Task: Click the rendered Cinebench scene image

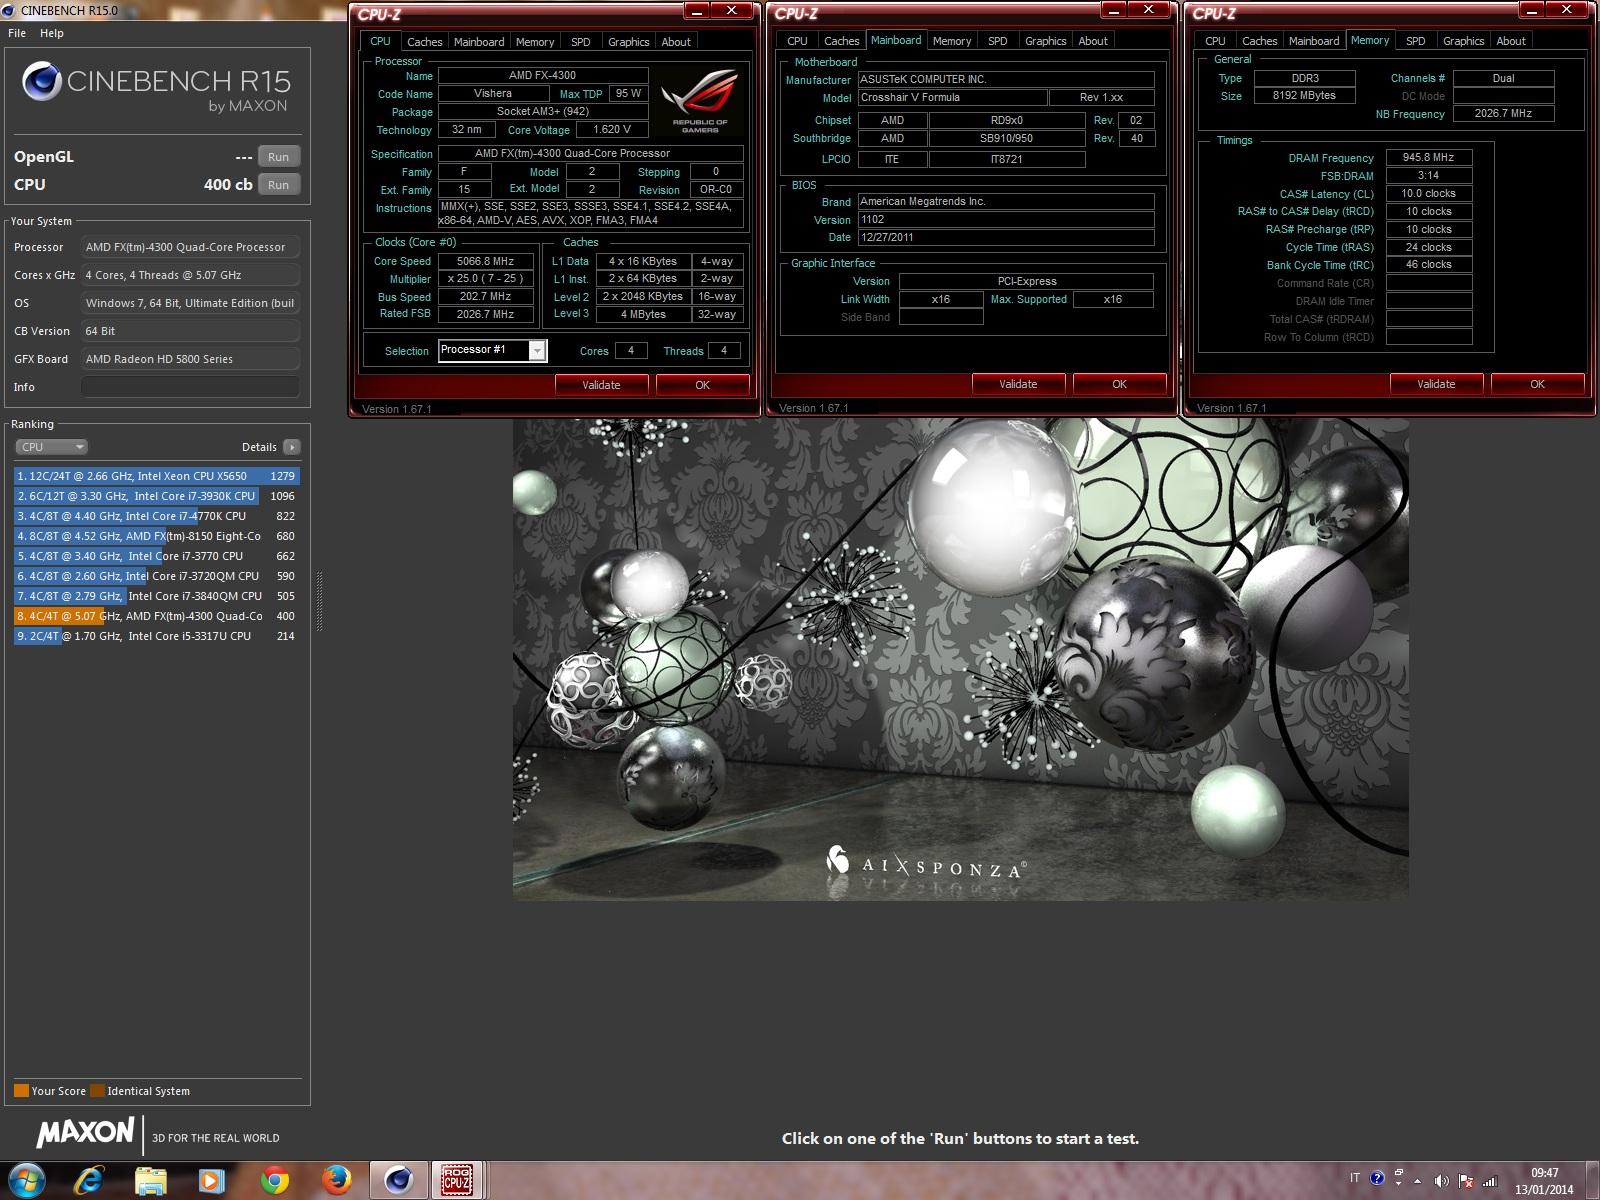Action: 961,658
